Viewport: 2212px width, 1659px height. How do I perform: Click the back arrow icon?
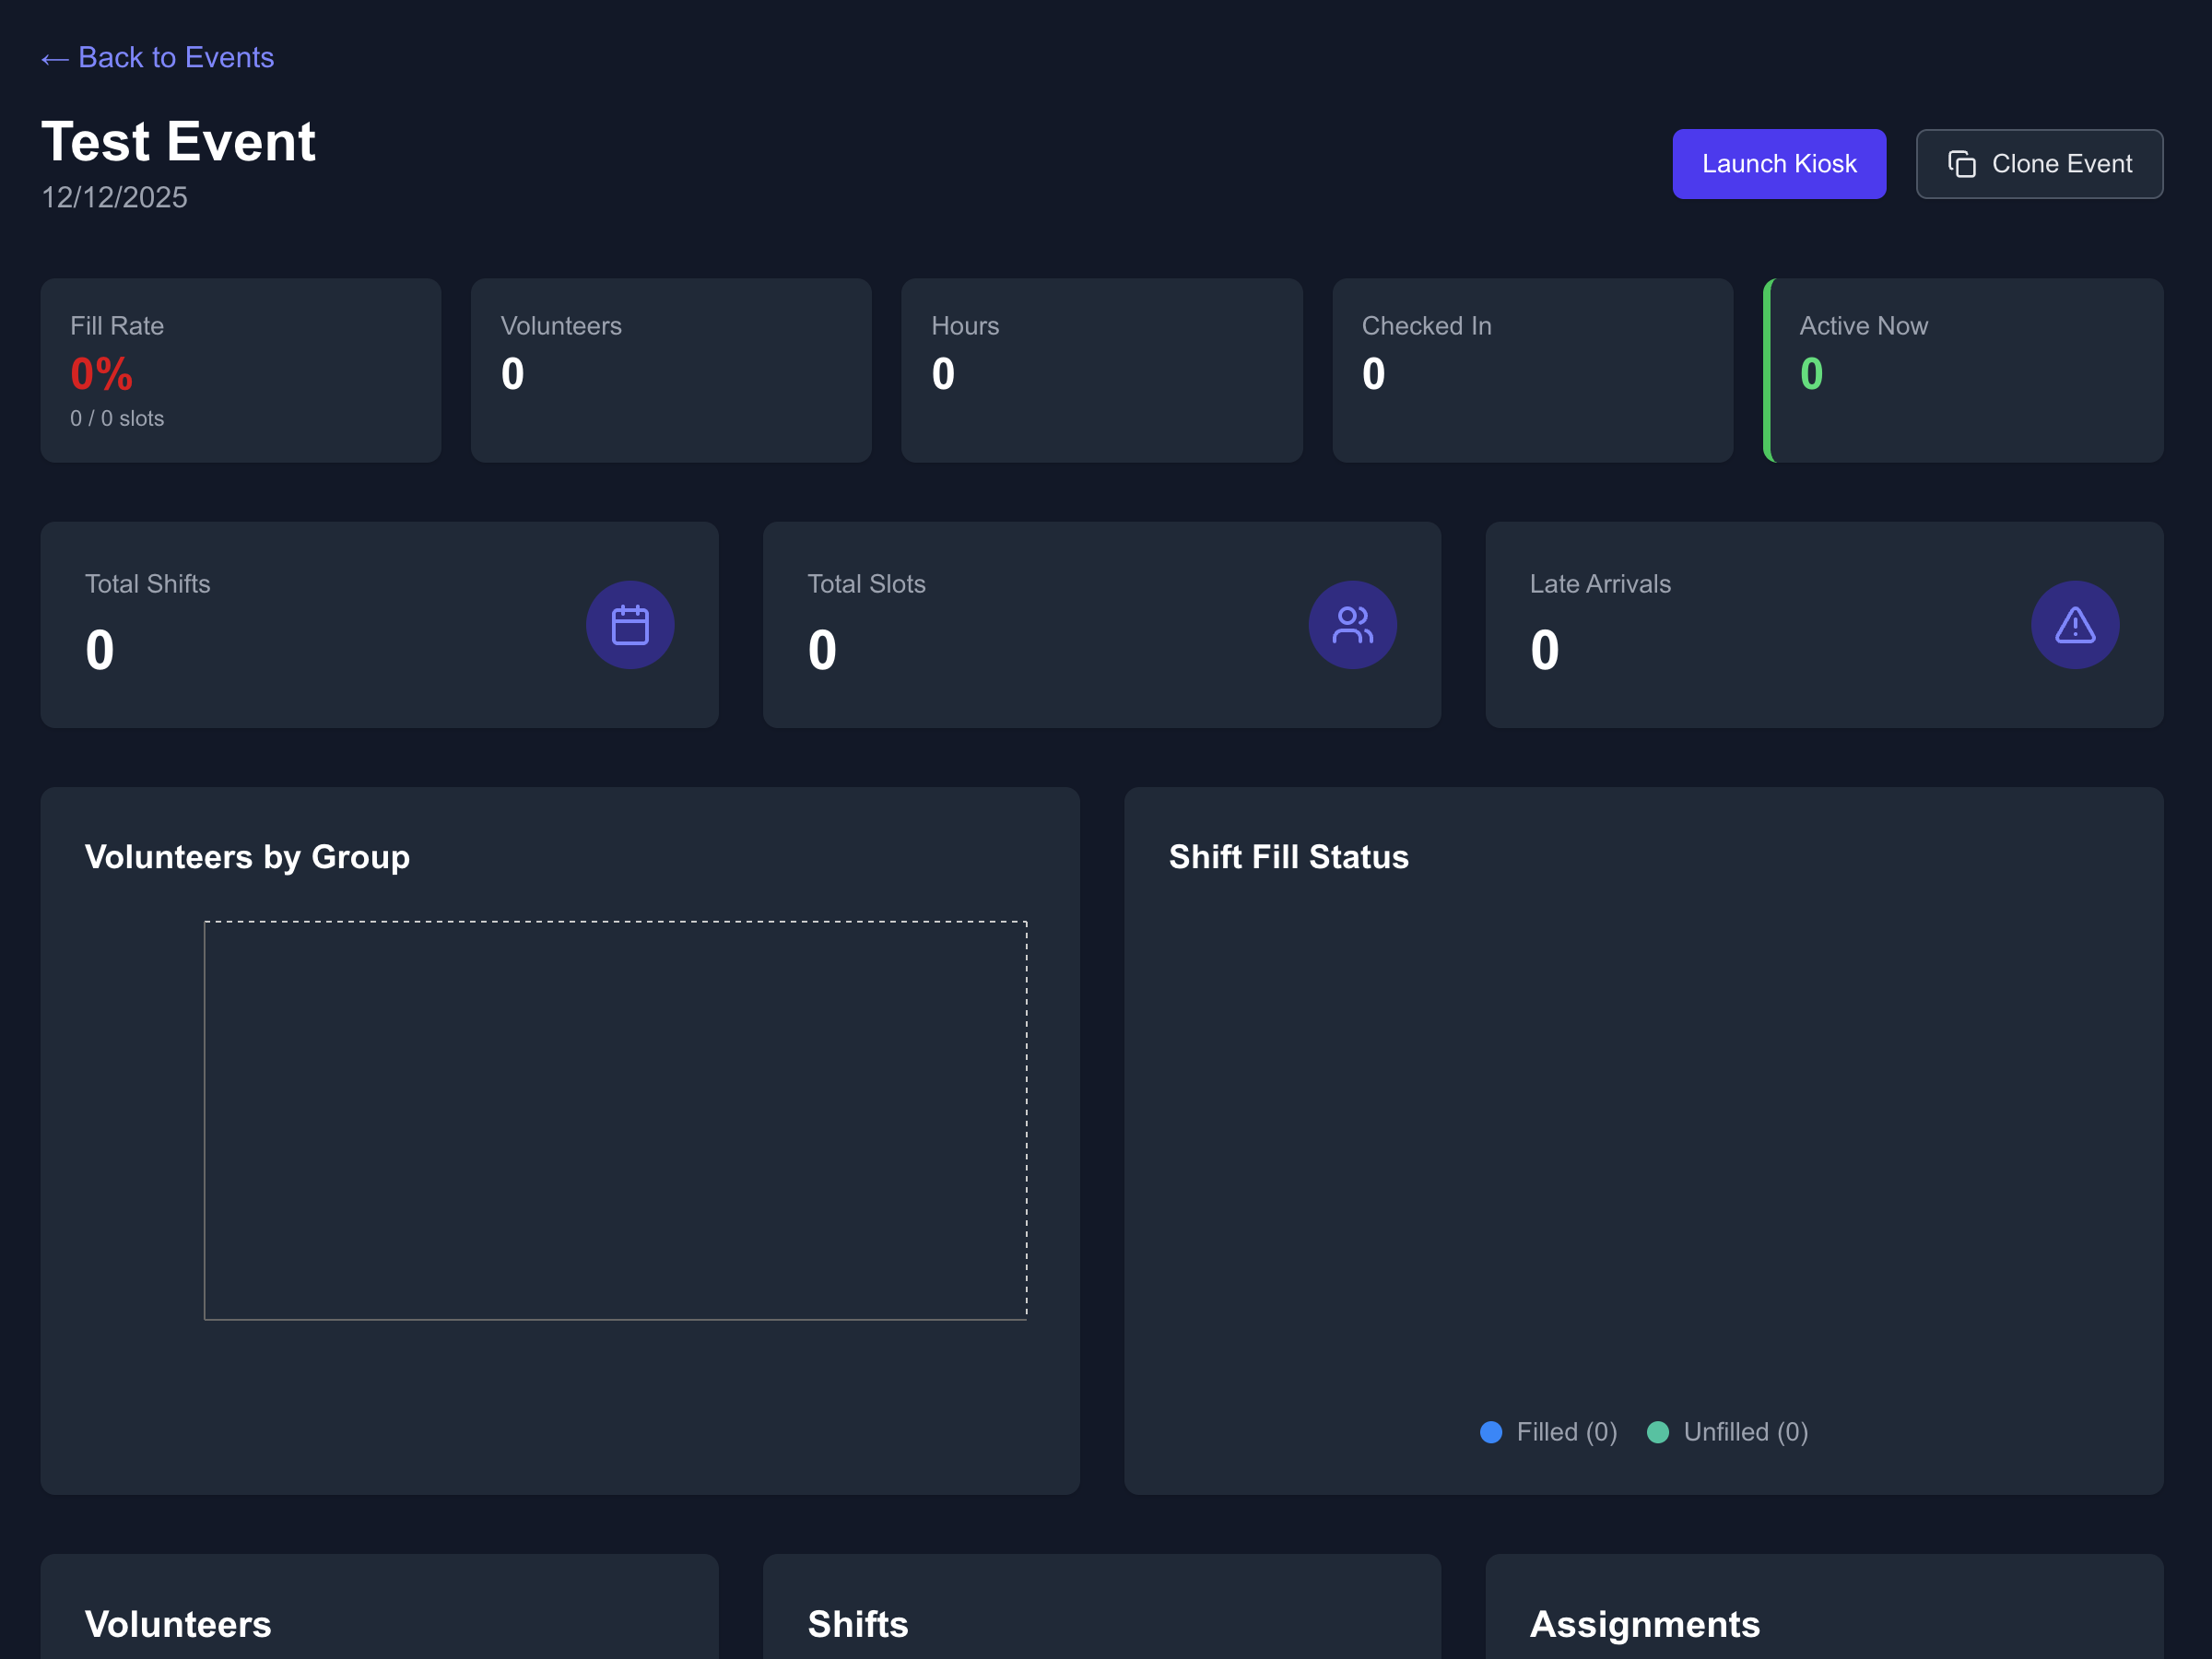(54, 60)
